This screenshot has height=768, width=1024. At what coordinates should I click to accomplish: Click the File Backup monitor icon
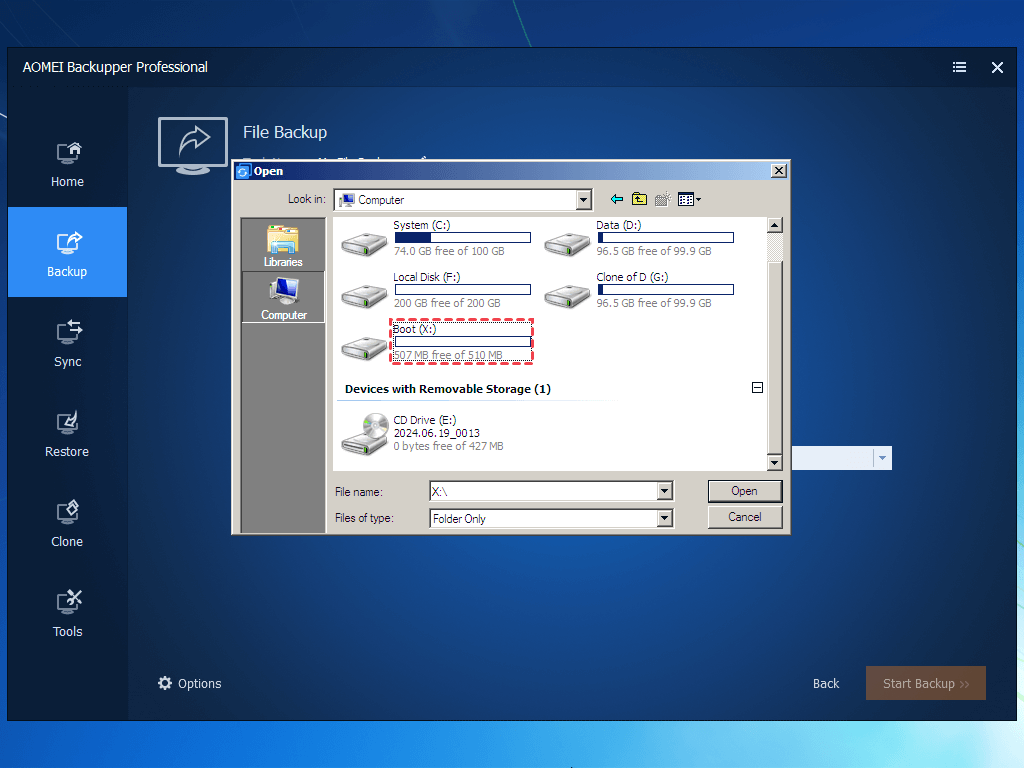click(193, 145)
